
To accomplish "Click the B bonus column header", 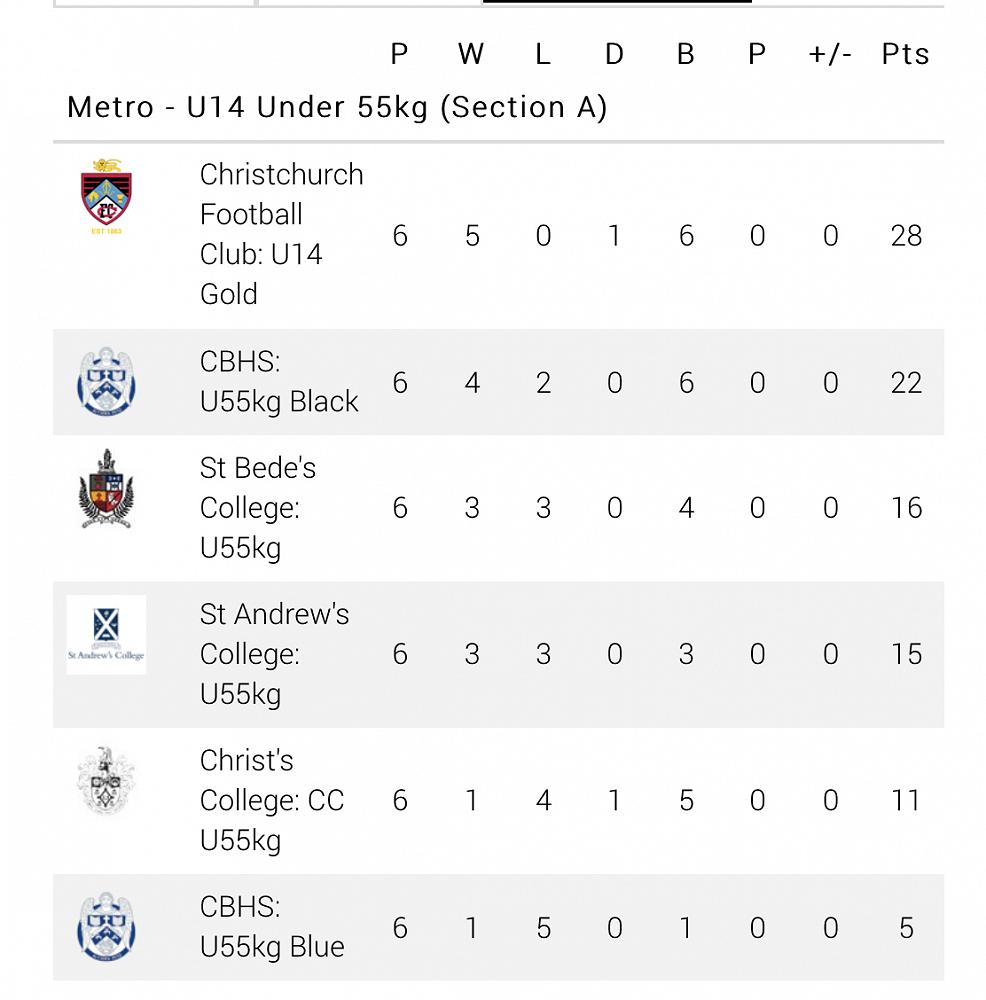I will click(685, 55).
